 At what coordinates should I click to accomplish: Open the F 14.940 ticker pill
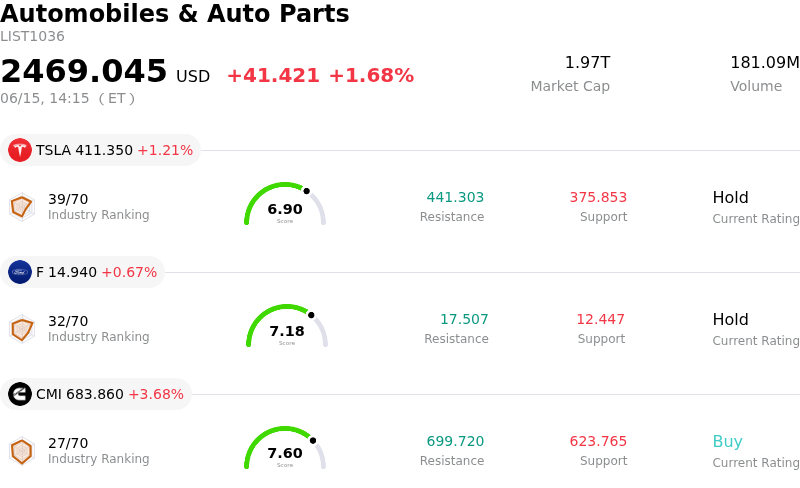[83, 272]
